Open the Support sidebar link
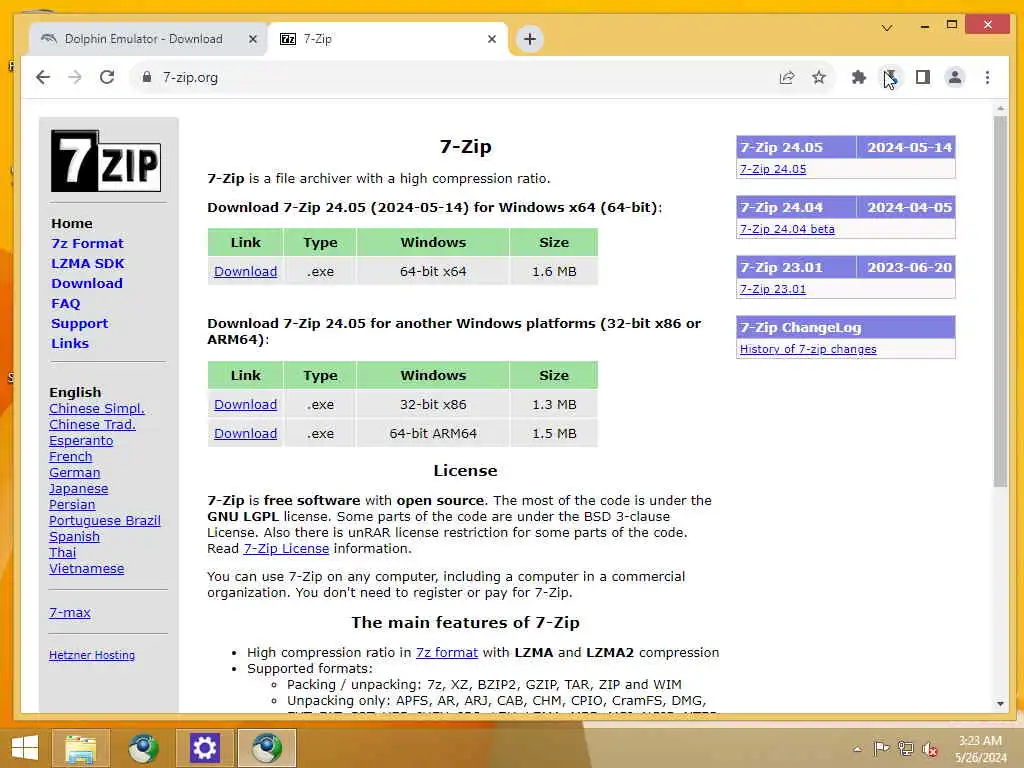Viewport: 1024px width, 768px height. coord(80,324)
